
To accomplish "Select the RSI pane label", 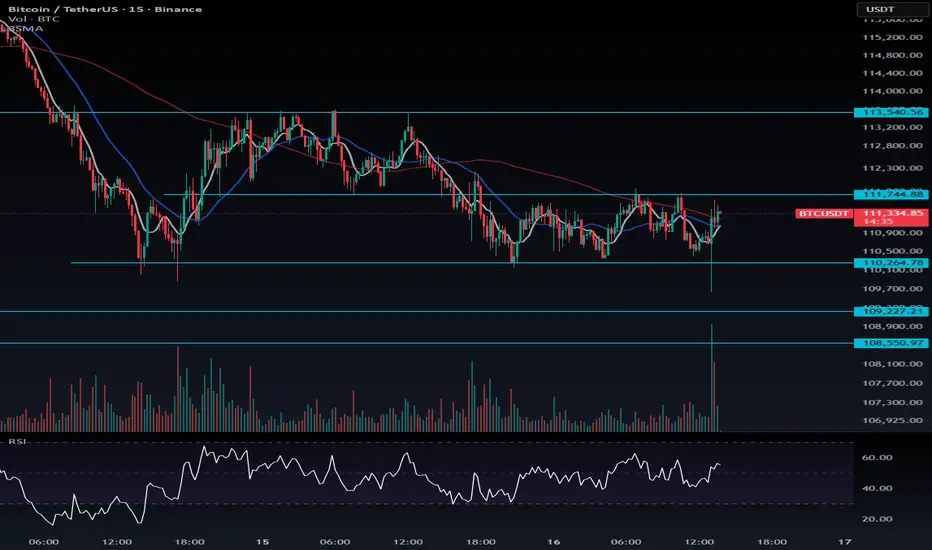I will (x=17, y=439).
